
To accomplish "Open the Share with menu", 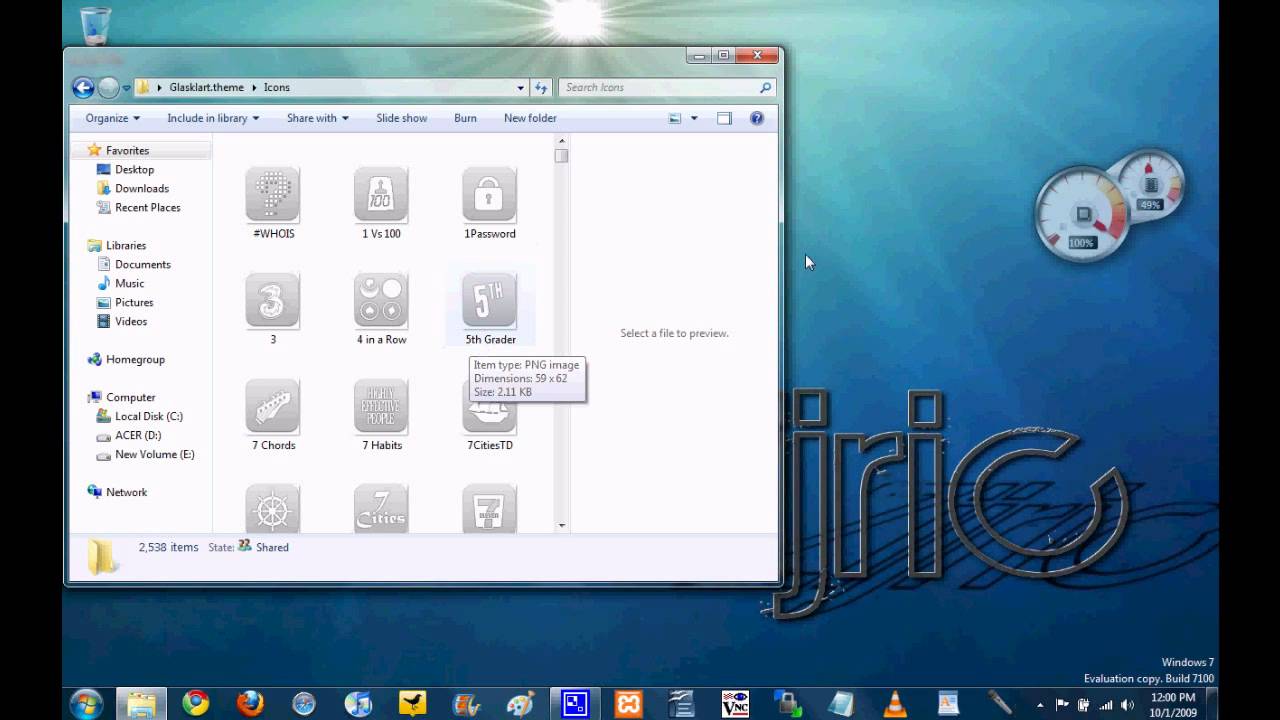I will tap(317, 118).
